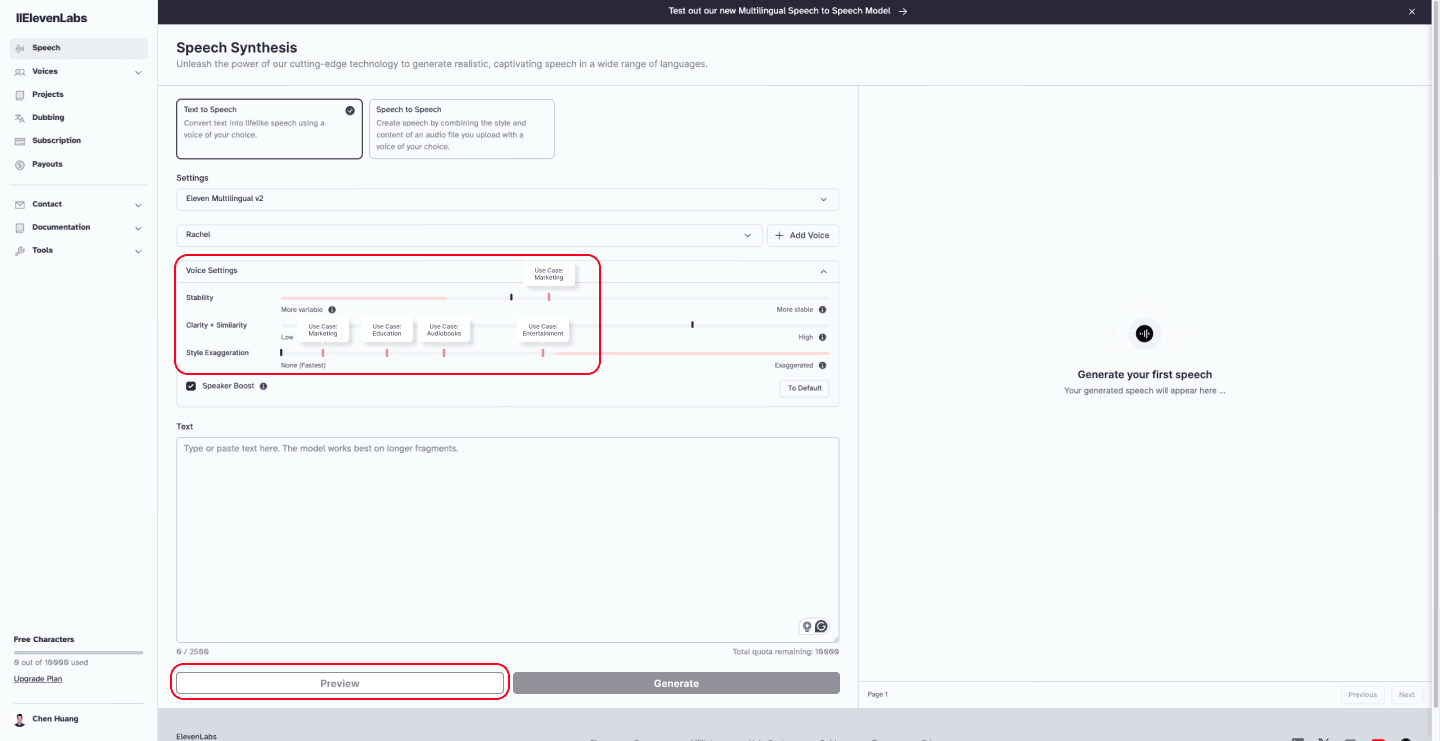Open Payouts via the dollar coin icon

(20, 164)
